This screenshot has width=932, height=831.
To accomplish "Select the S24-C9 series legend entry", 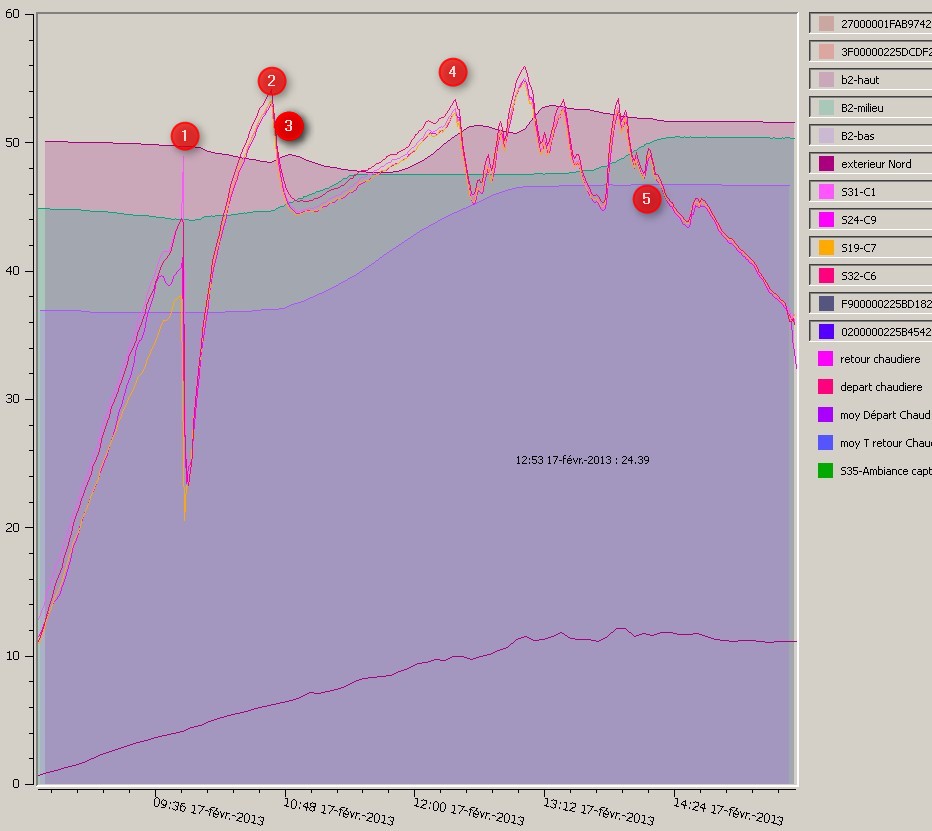I will pyautogui.click(x=870, y=219).
